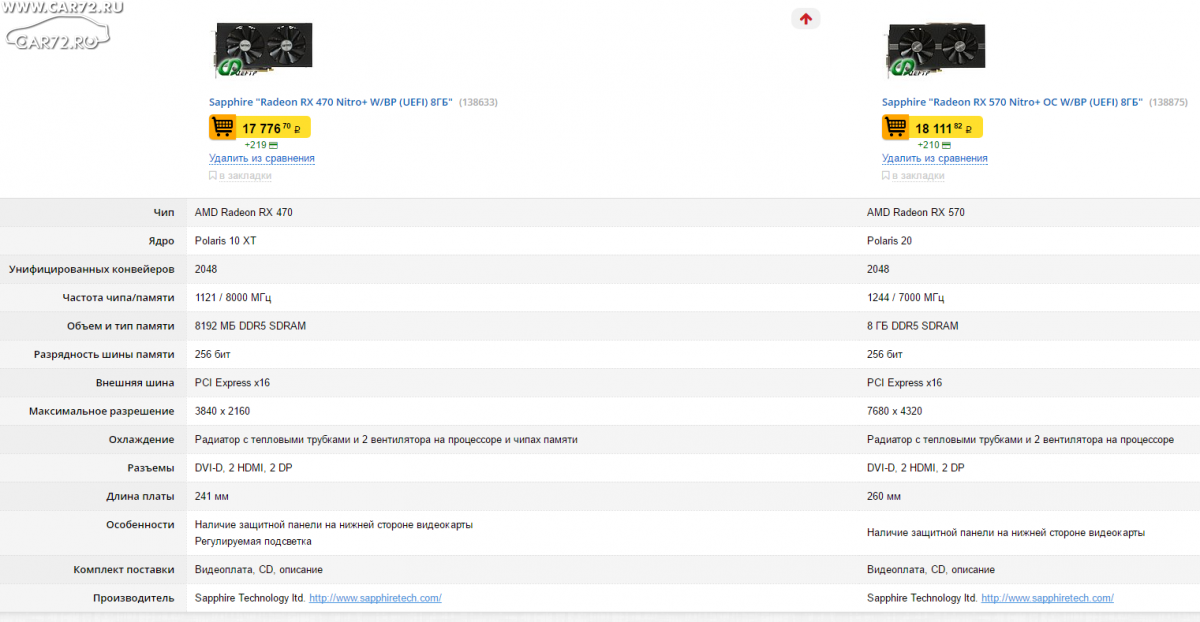Select the "8192 МБ DDR5 SDRAM" memory value
Screen dimensions: 1200x622
[x=250, y=326]
